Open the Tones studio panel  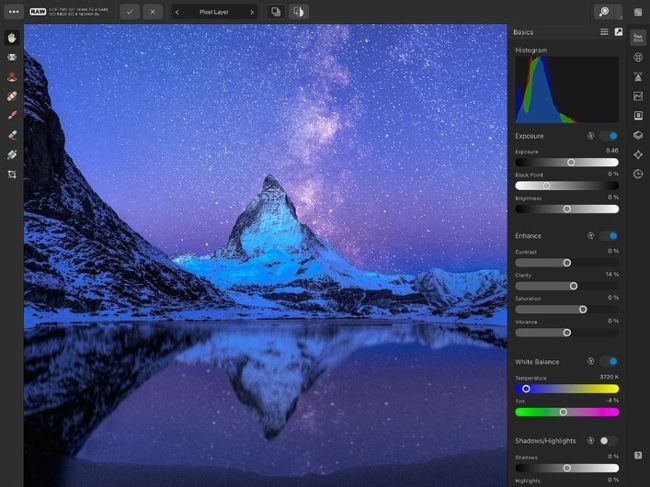(638, 96)
